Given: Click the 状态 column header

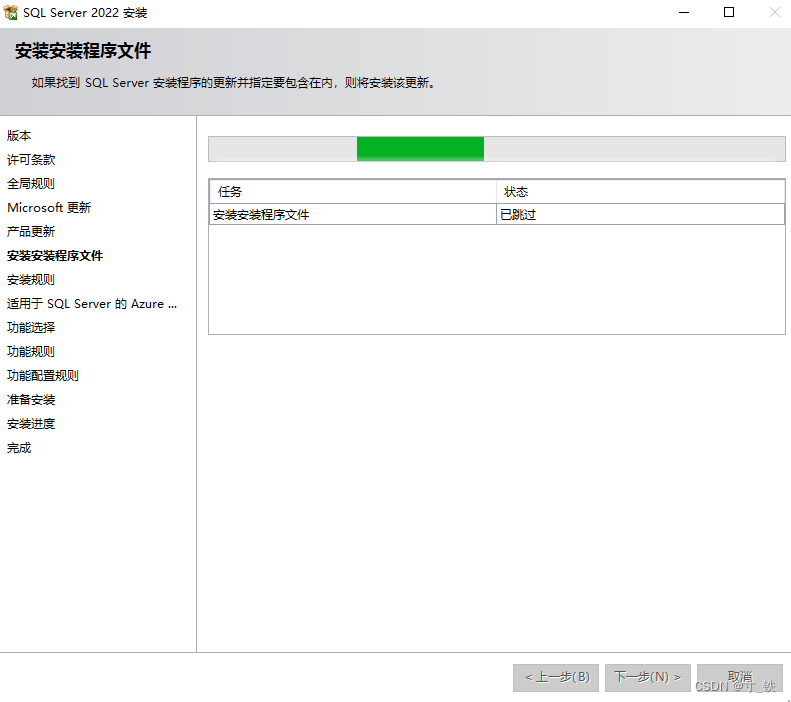Looking at the screenshot, I should click(x=640, y=192).
